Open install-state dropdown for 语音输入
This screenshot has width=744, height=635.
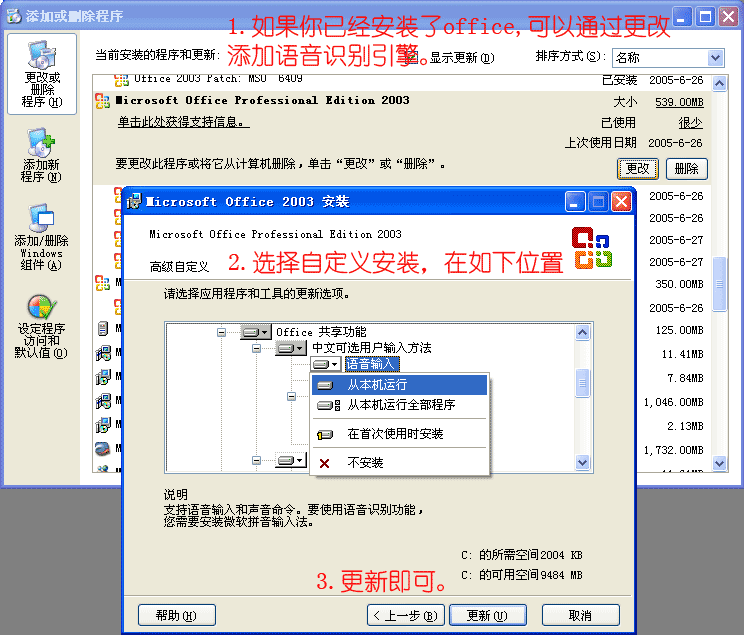tap(326, 364)
